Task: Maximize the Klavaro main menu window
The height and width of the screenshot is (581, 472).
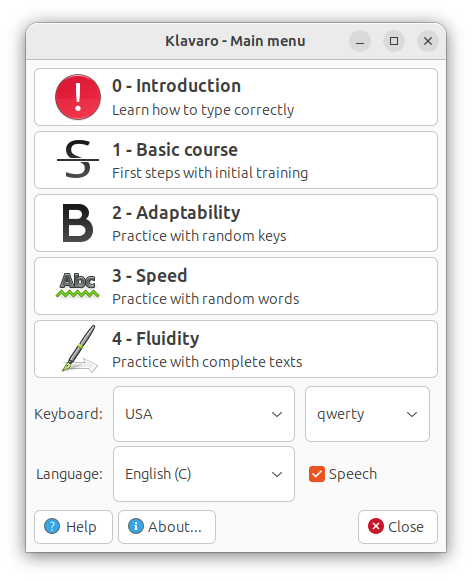Action: coord(394,41)
